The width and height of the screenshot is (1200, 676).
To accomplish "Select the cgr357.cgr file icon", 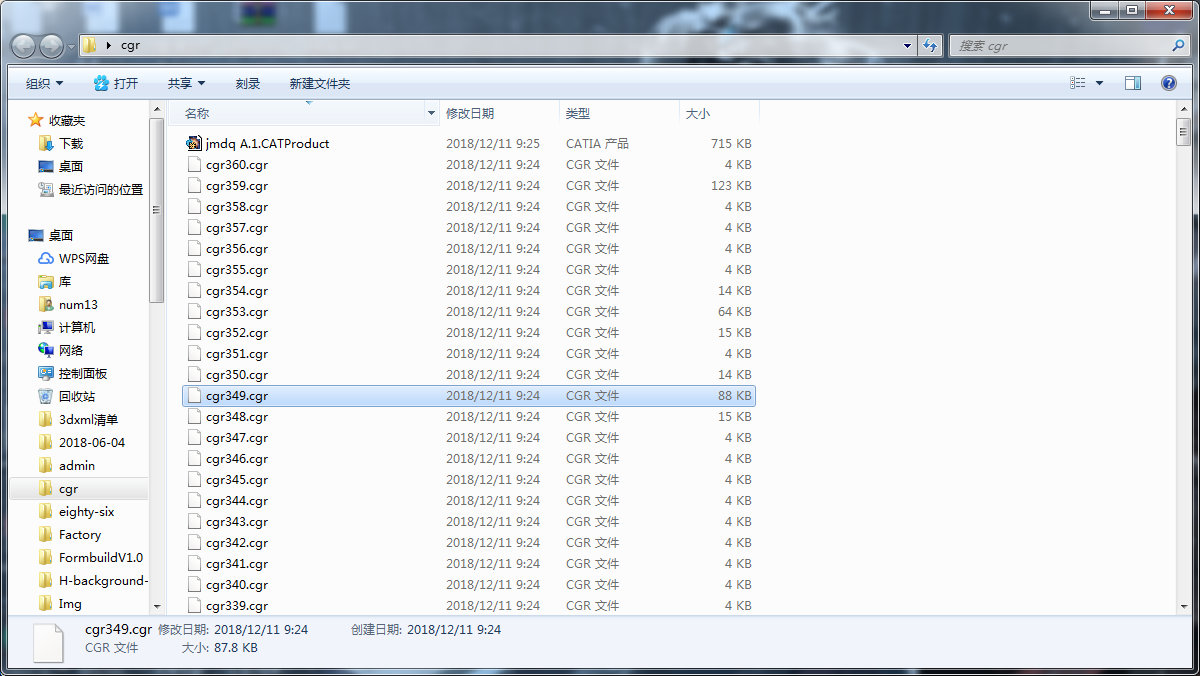I will (194, 227).
